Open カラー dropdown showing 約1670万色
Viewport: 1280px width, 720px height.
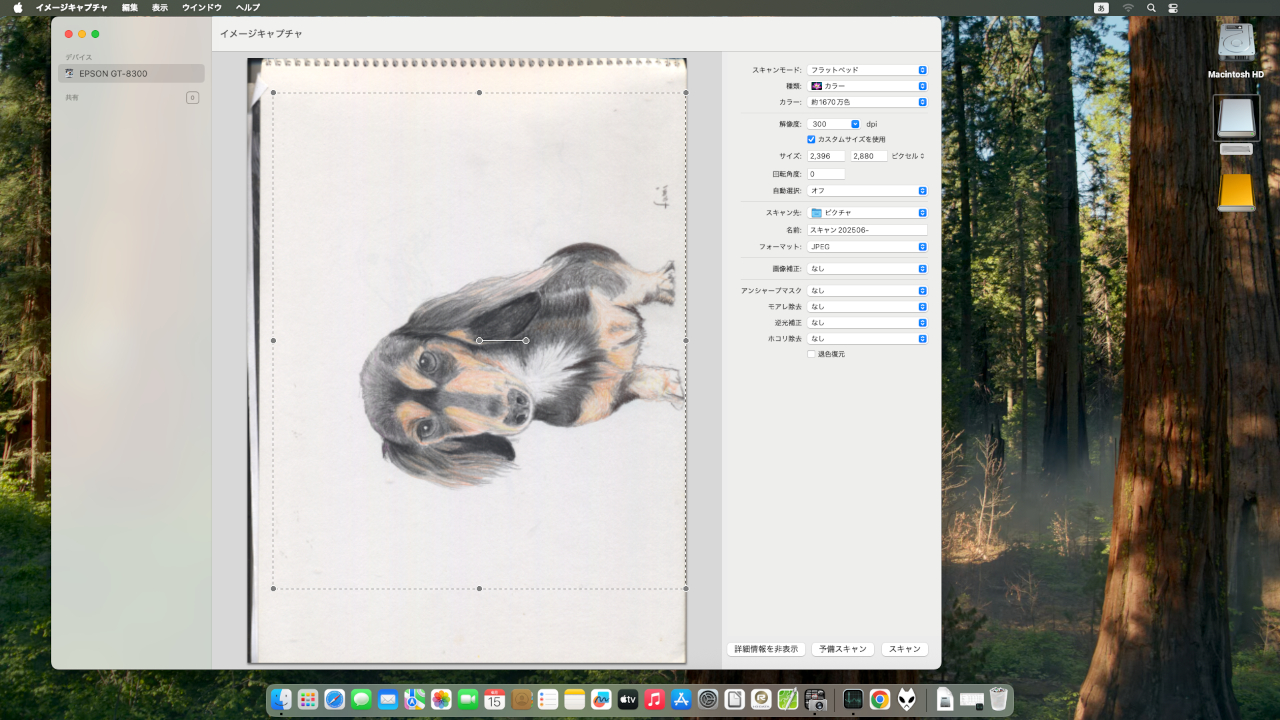coord(867,102)
